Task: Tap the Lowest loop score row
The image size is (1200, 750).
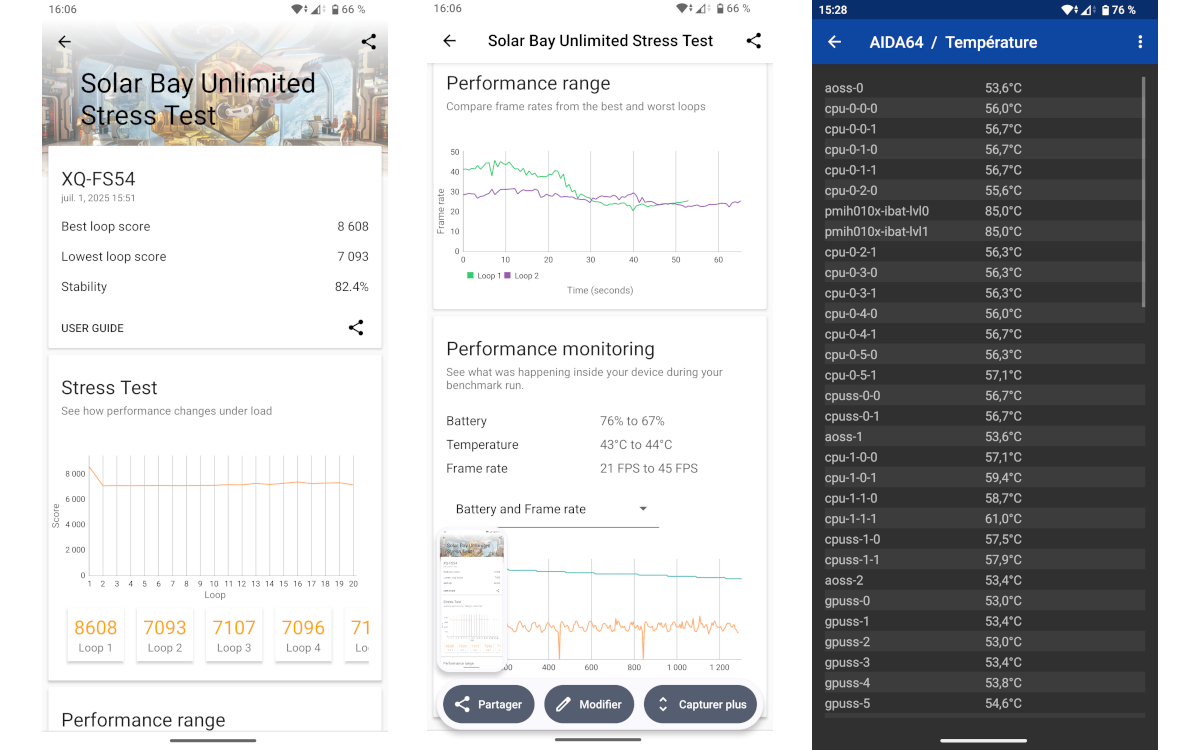Action: (x=215, y=257)
